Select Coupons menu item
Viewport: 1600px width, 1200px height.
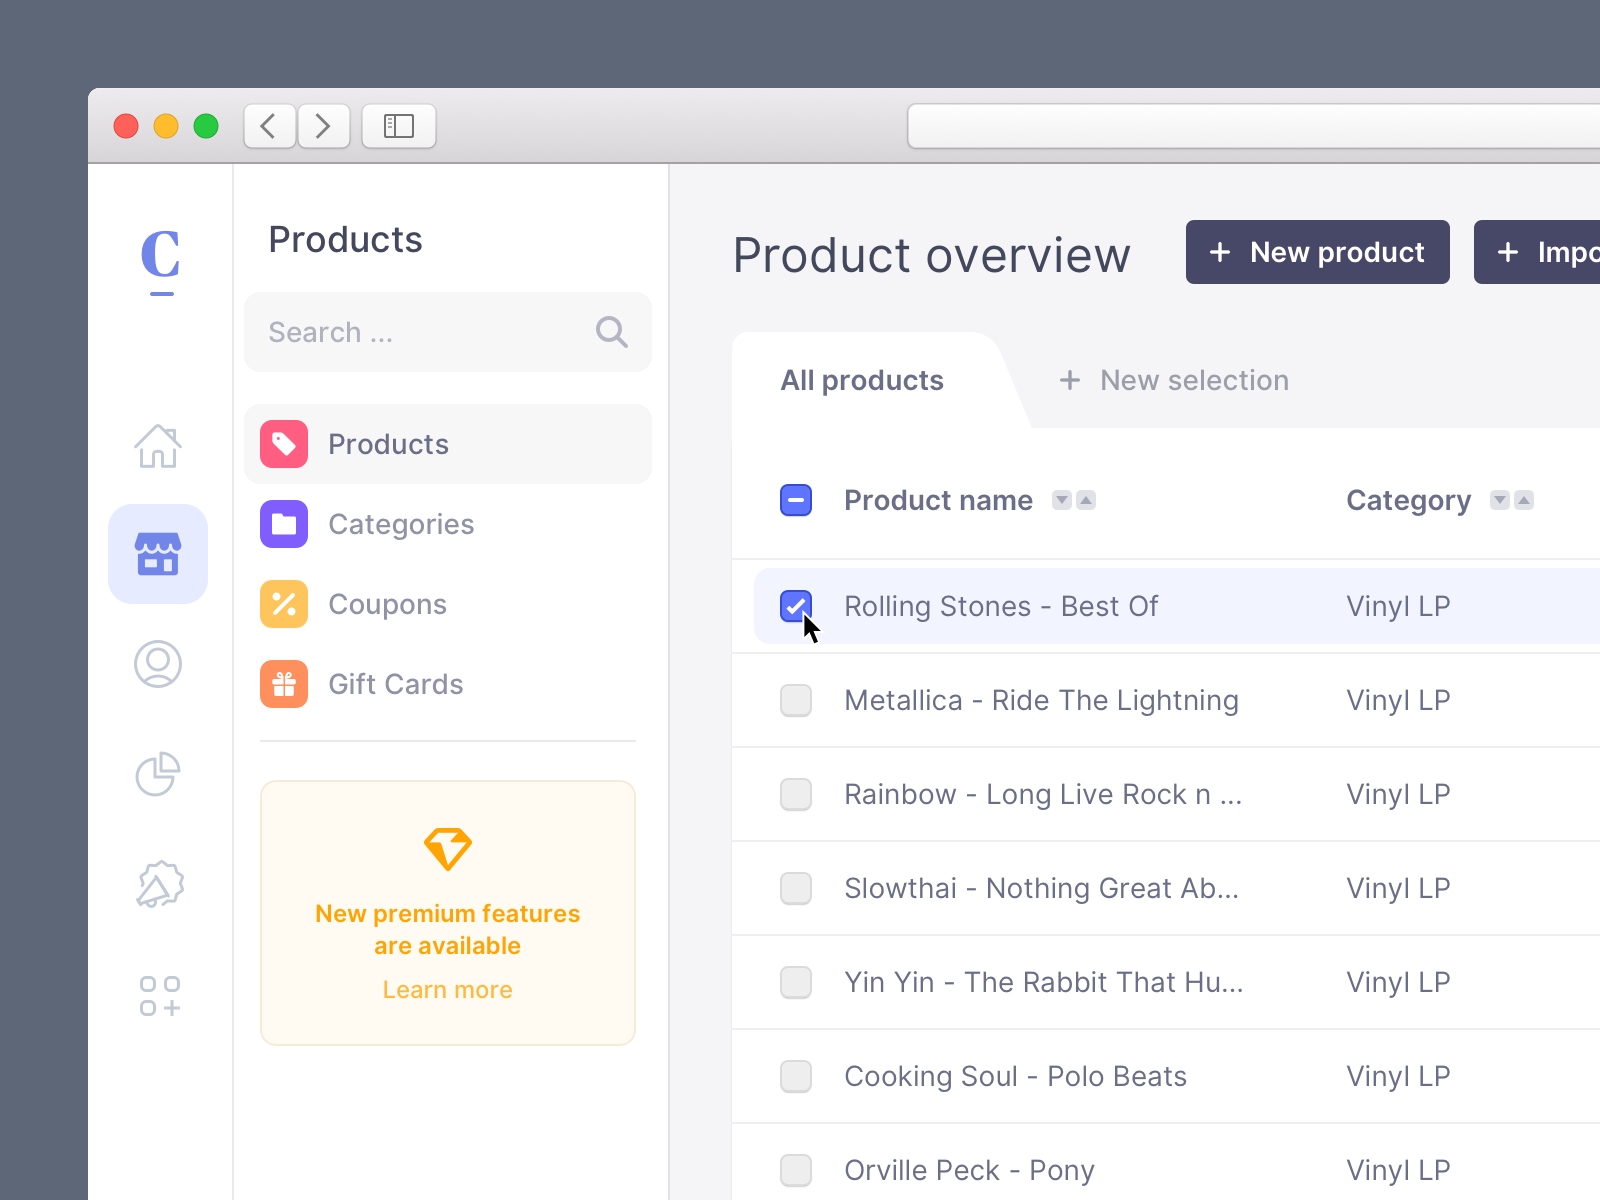coord(448,604)
